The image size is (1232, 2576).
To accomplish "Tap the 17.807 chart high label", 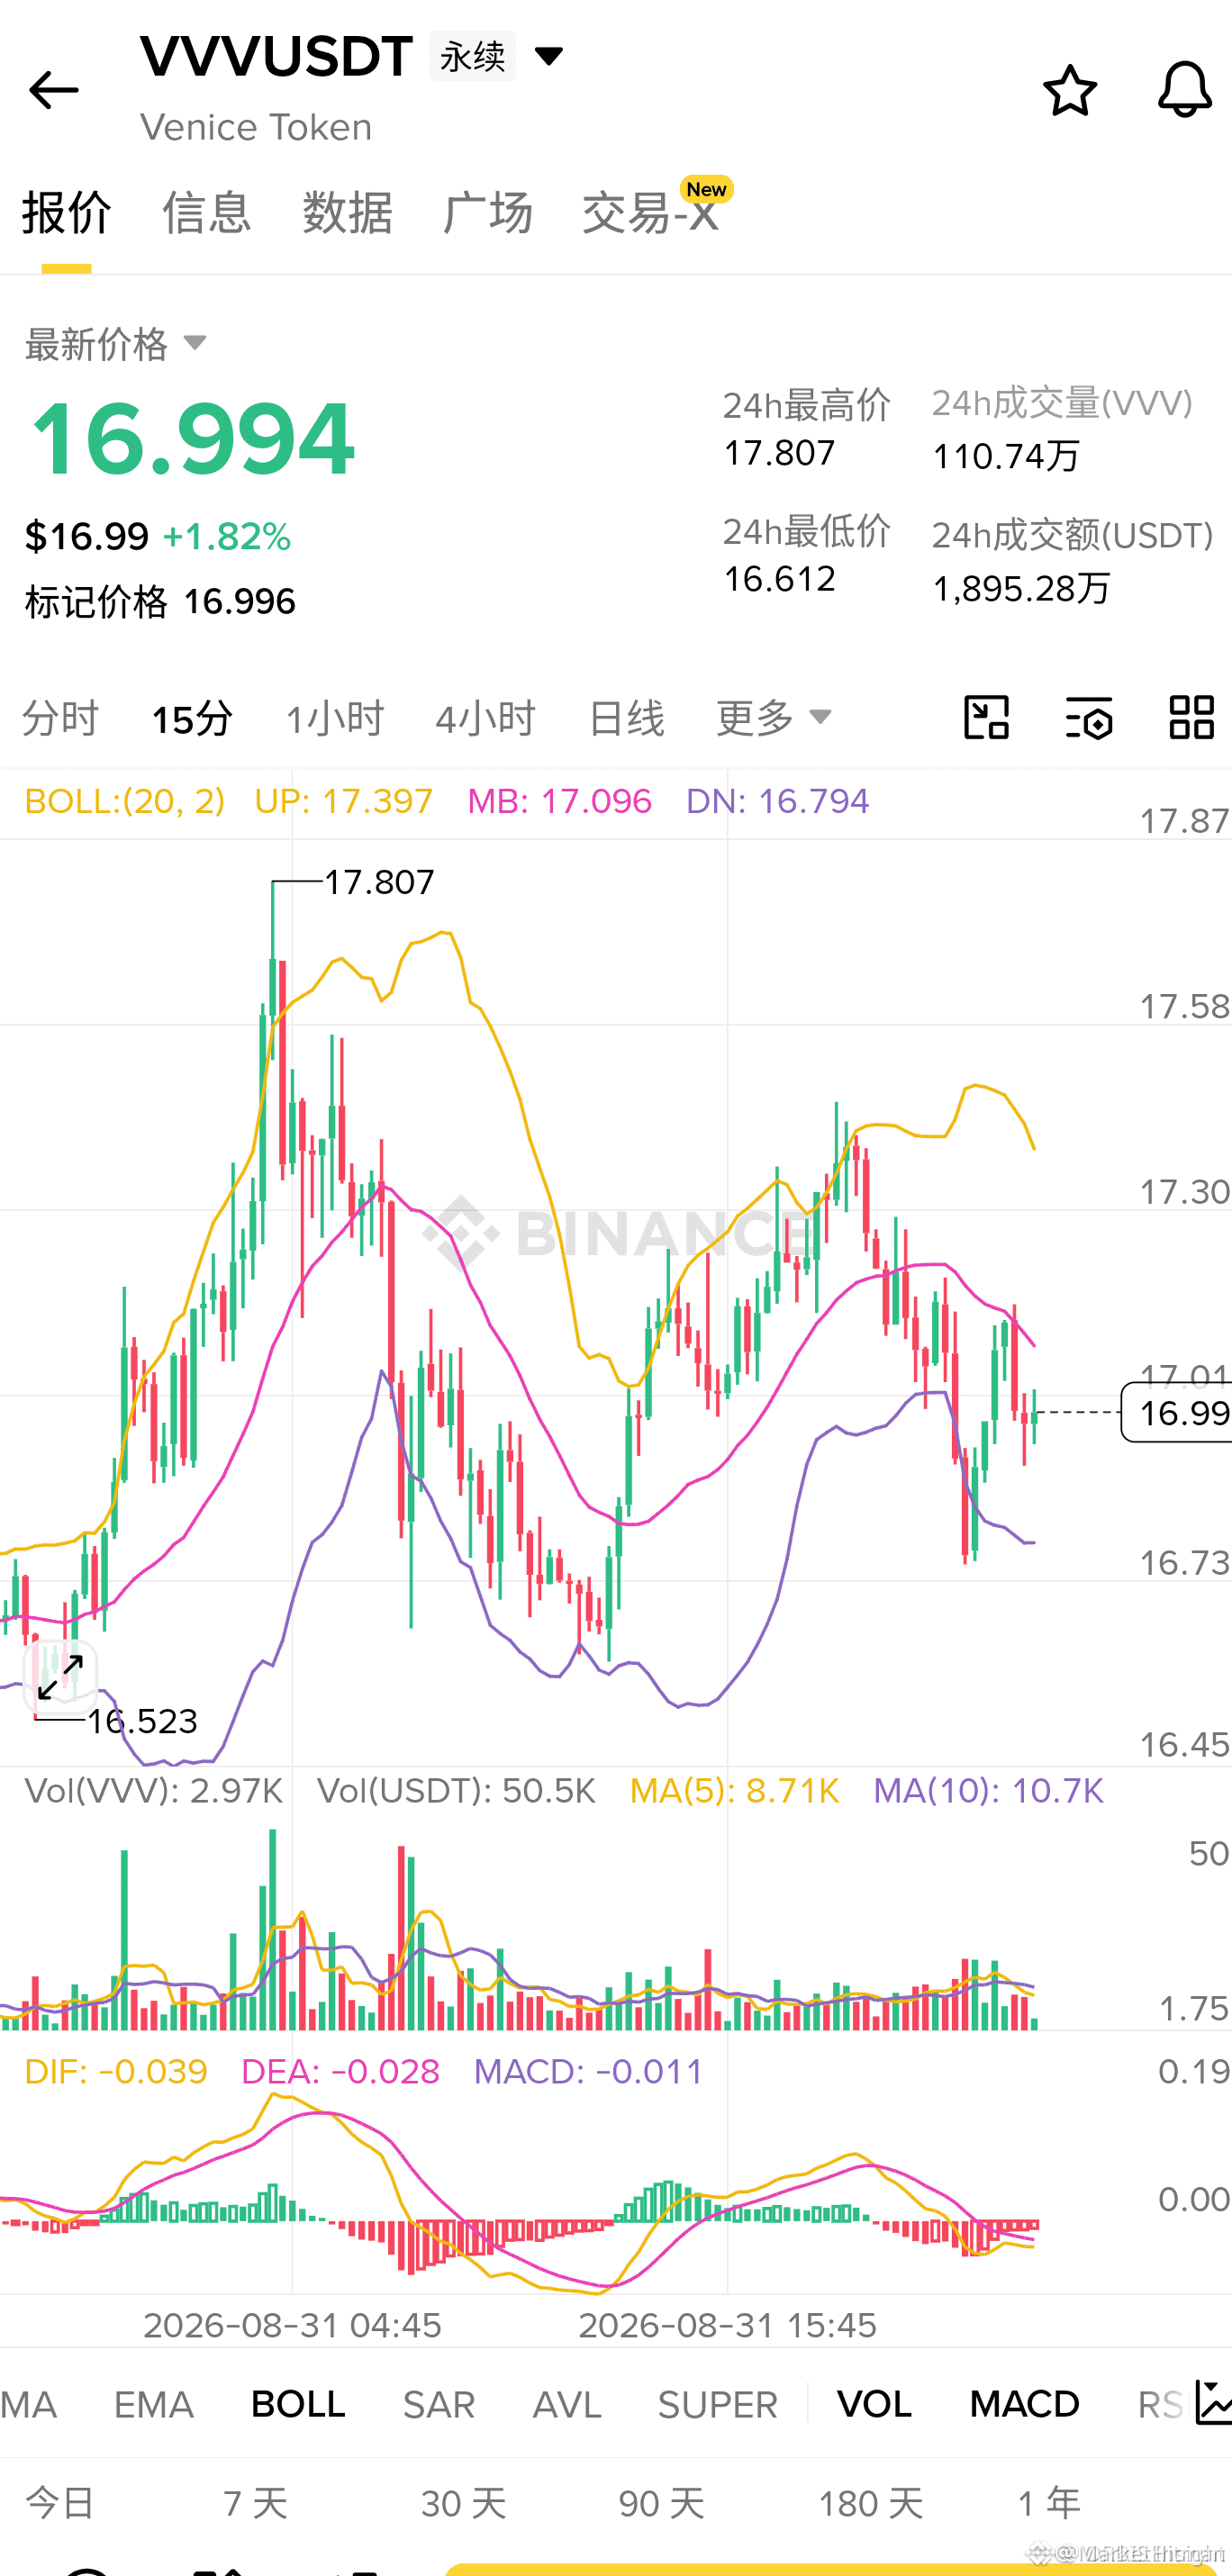I will 379,882.
